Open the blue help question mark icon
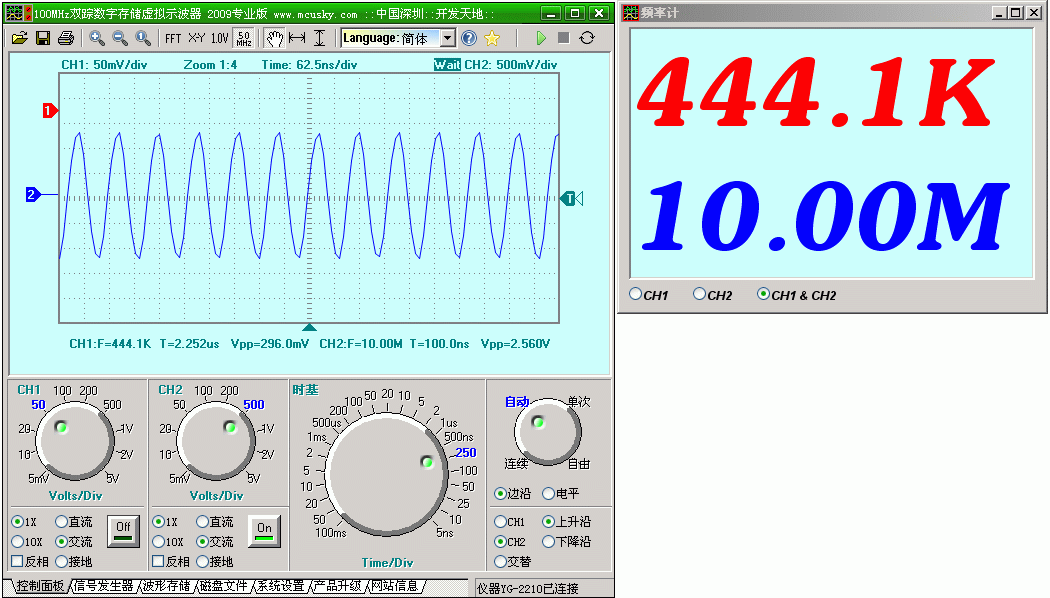This screenshot has height=598, width=1050. click(469, 38)
